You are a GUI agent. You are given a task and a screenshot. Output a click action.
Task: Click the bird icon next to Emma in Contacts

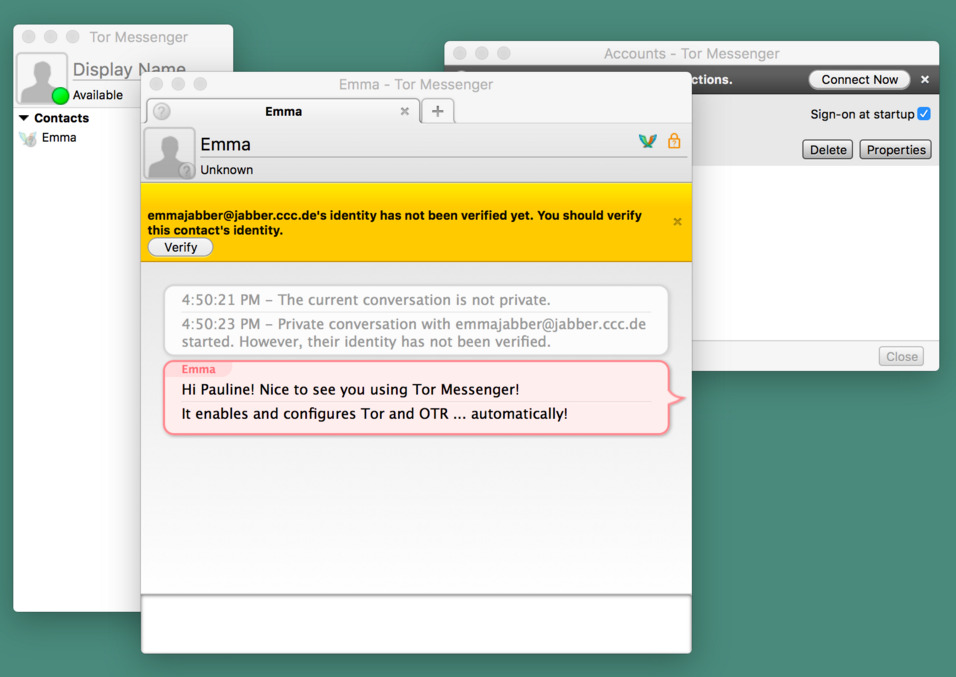pyautogui.click(x=28, y=138)
